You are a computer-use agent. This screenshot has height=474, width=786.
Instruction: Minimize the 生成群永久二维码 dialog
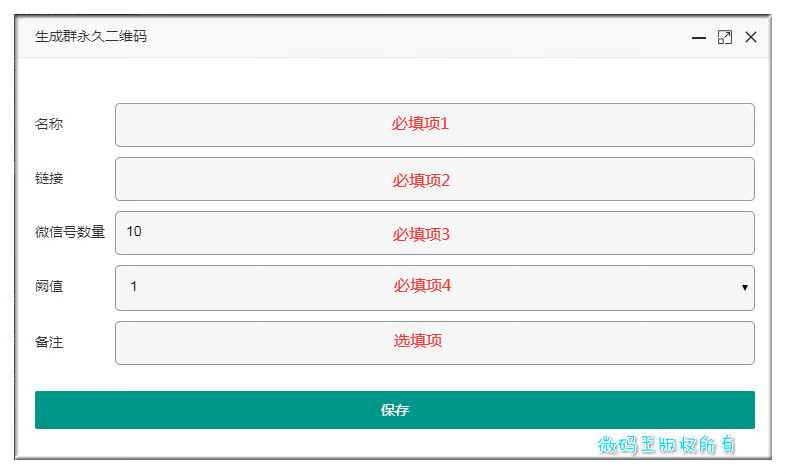(699, 38)
